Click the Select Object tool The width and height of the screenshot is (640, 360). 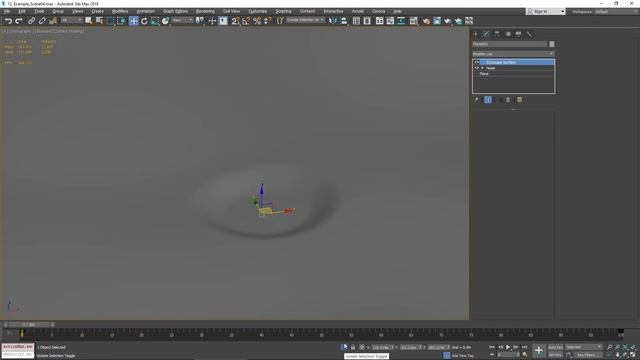click(x=89, y=21)
